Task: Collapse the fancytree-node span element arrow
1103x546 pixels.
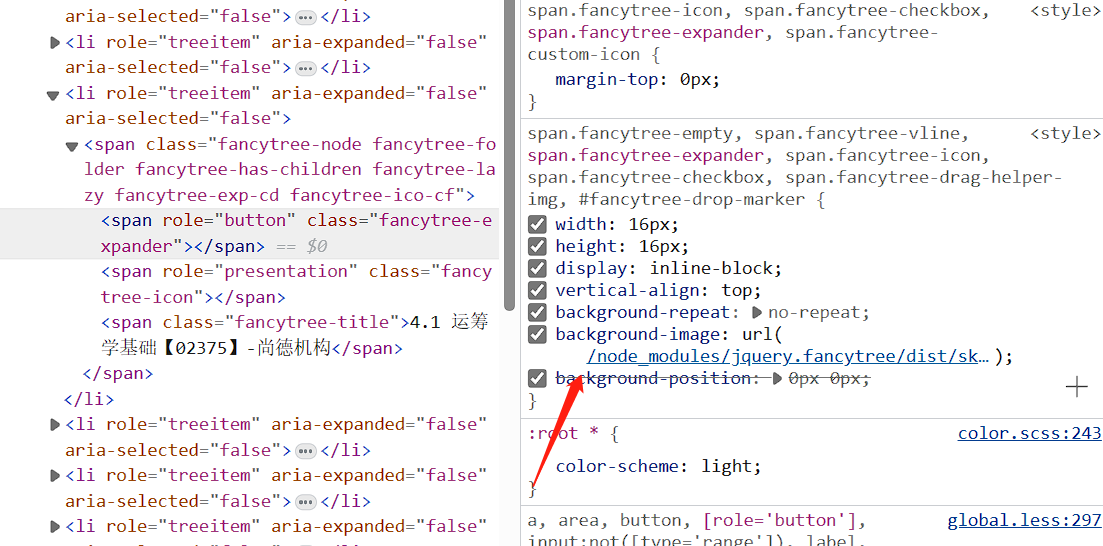Action: 72,146
